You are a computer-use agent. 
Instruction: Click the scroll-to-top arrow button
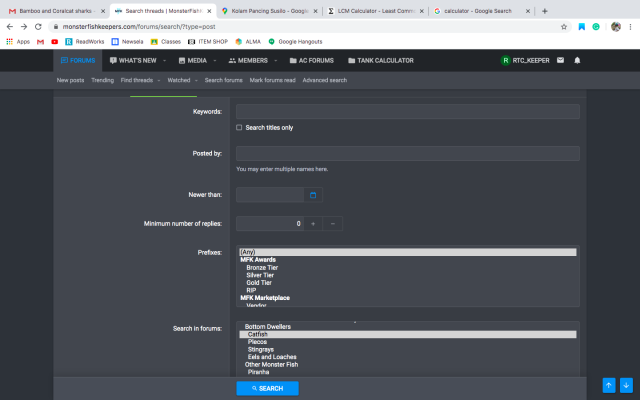click(x=608, y=385)
